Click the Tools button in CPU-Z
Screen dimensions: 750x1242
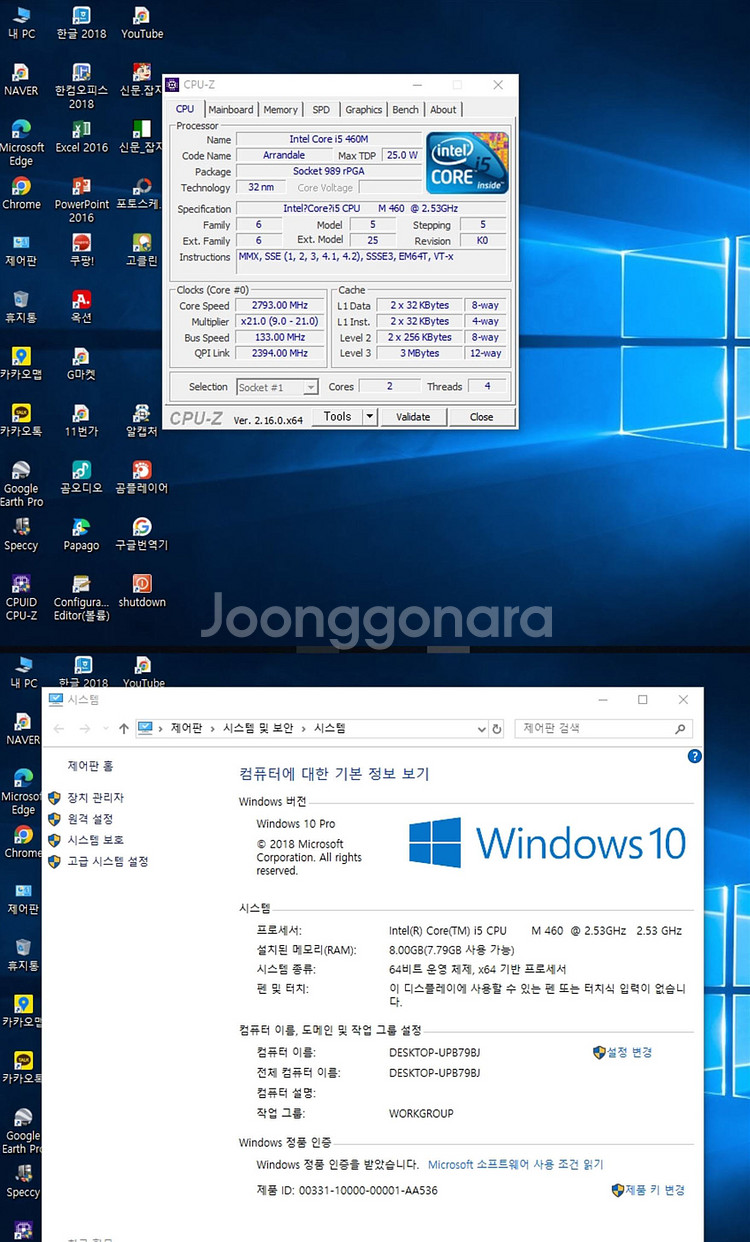point(337,416)
